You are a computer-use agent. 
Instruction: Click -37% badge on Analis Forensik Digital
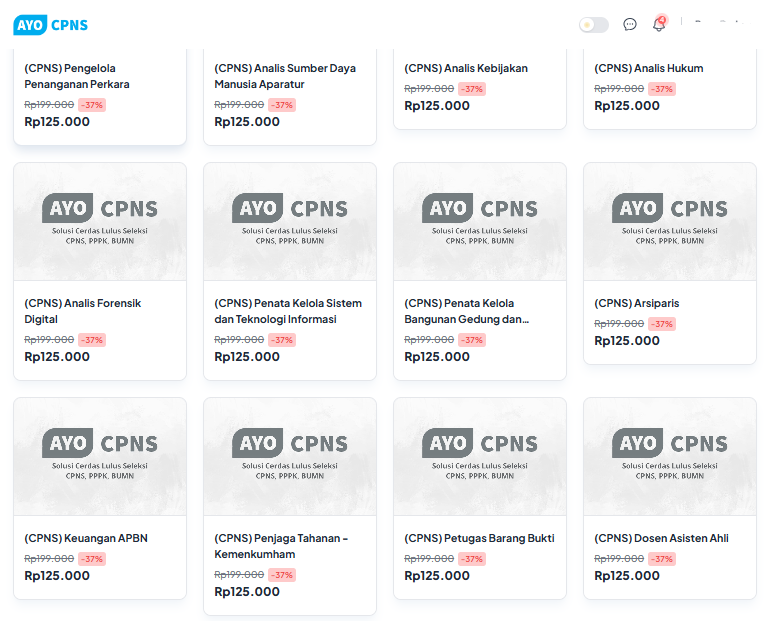pyautogui.click(x=92, y=340)
